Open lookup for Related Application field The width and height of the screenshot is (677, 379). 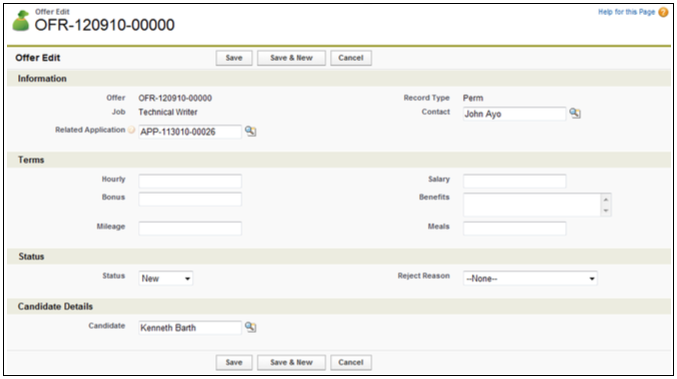(x=250, y=131)
